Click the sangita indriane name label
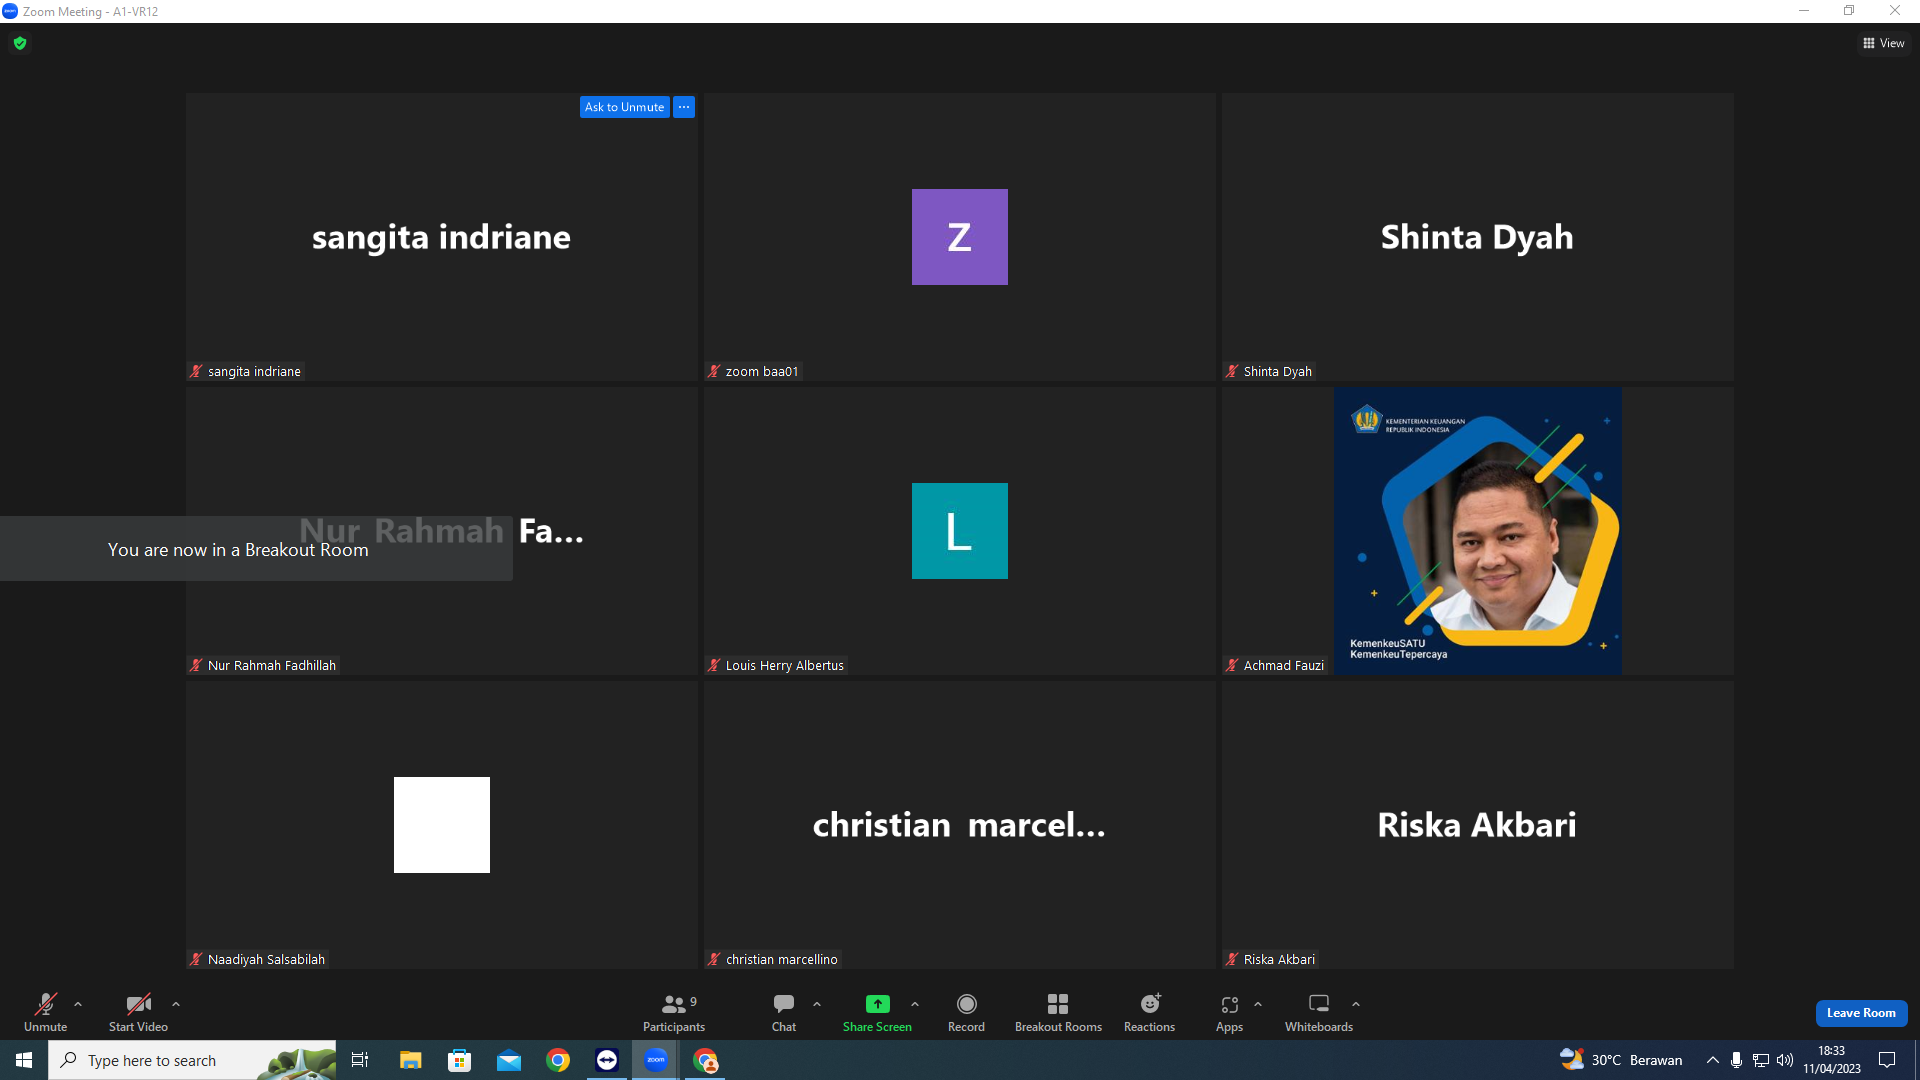This screenshot has height=1080, width=1920. click(254, 371)
